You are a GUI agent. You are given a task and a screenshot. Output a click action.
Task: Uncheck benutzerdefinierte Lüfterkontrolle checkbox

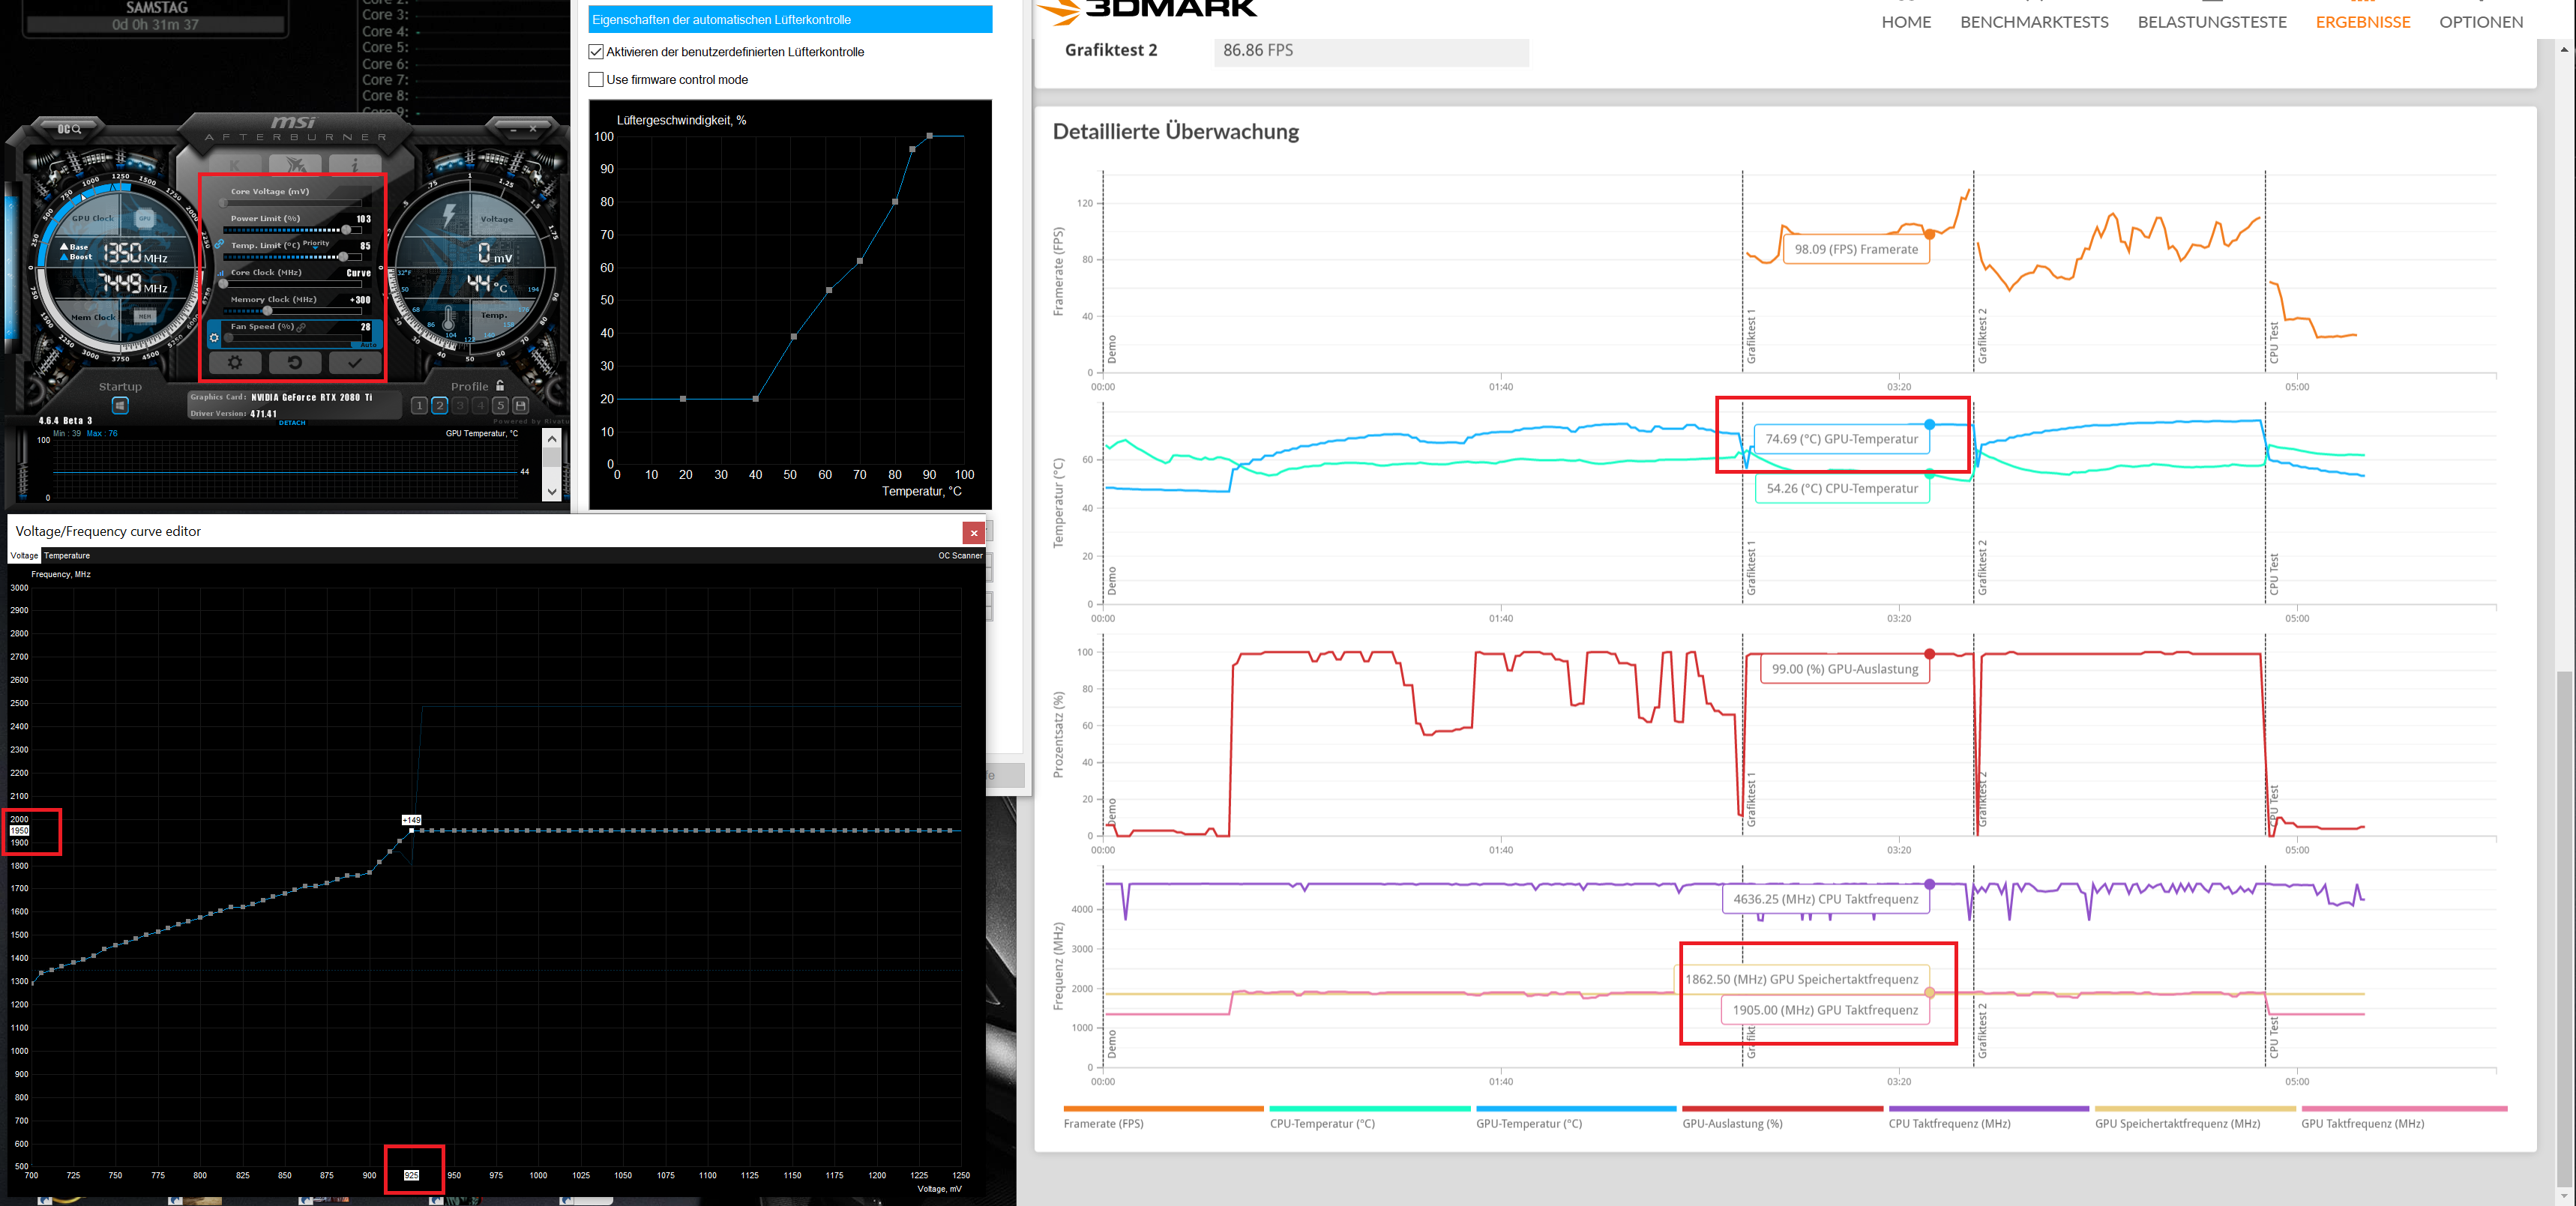[596, 52]
